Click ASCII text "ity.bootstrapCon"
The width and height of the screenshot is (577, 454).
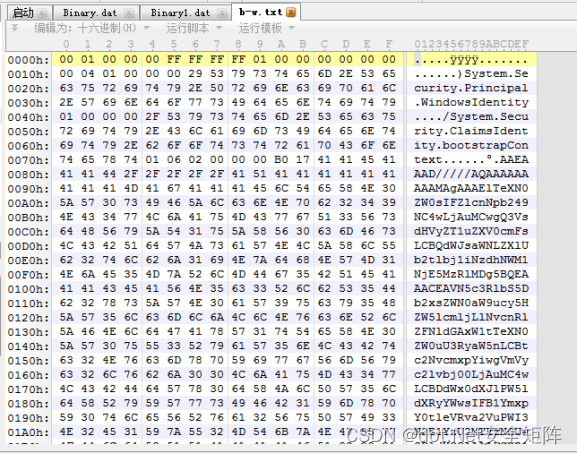[x=471, y=145]
